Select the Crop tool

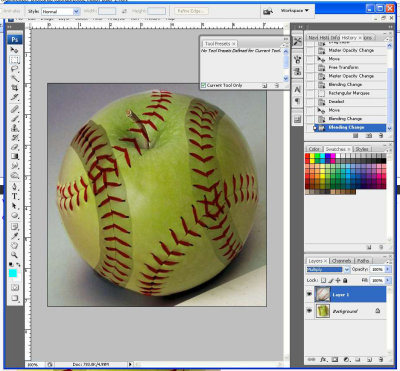pos(14,88)
